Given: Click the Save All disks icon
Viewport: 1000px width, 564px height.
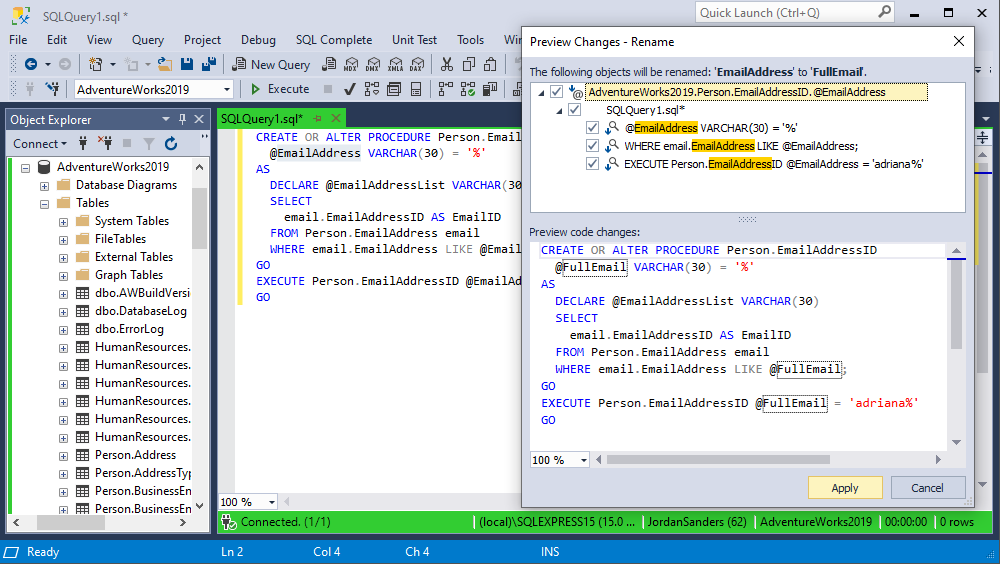Looking at the screenshot, I should pos(209,64).
